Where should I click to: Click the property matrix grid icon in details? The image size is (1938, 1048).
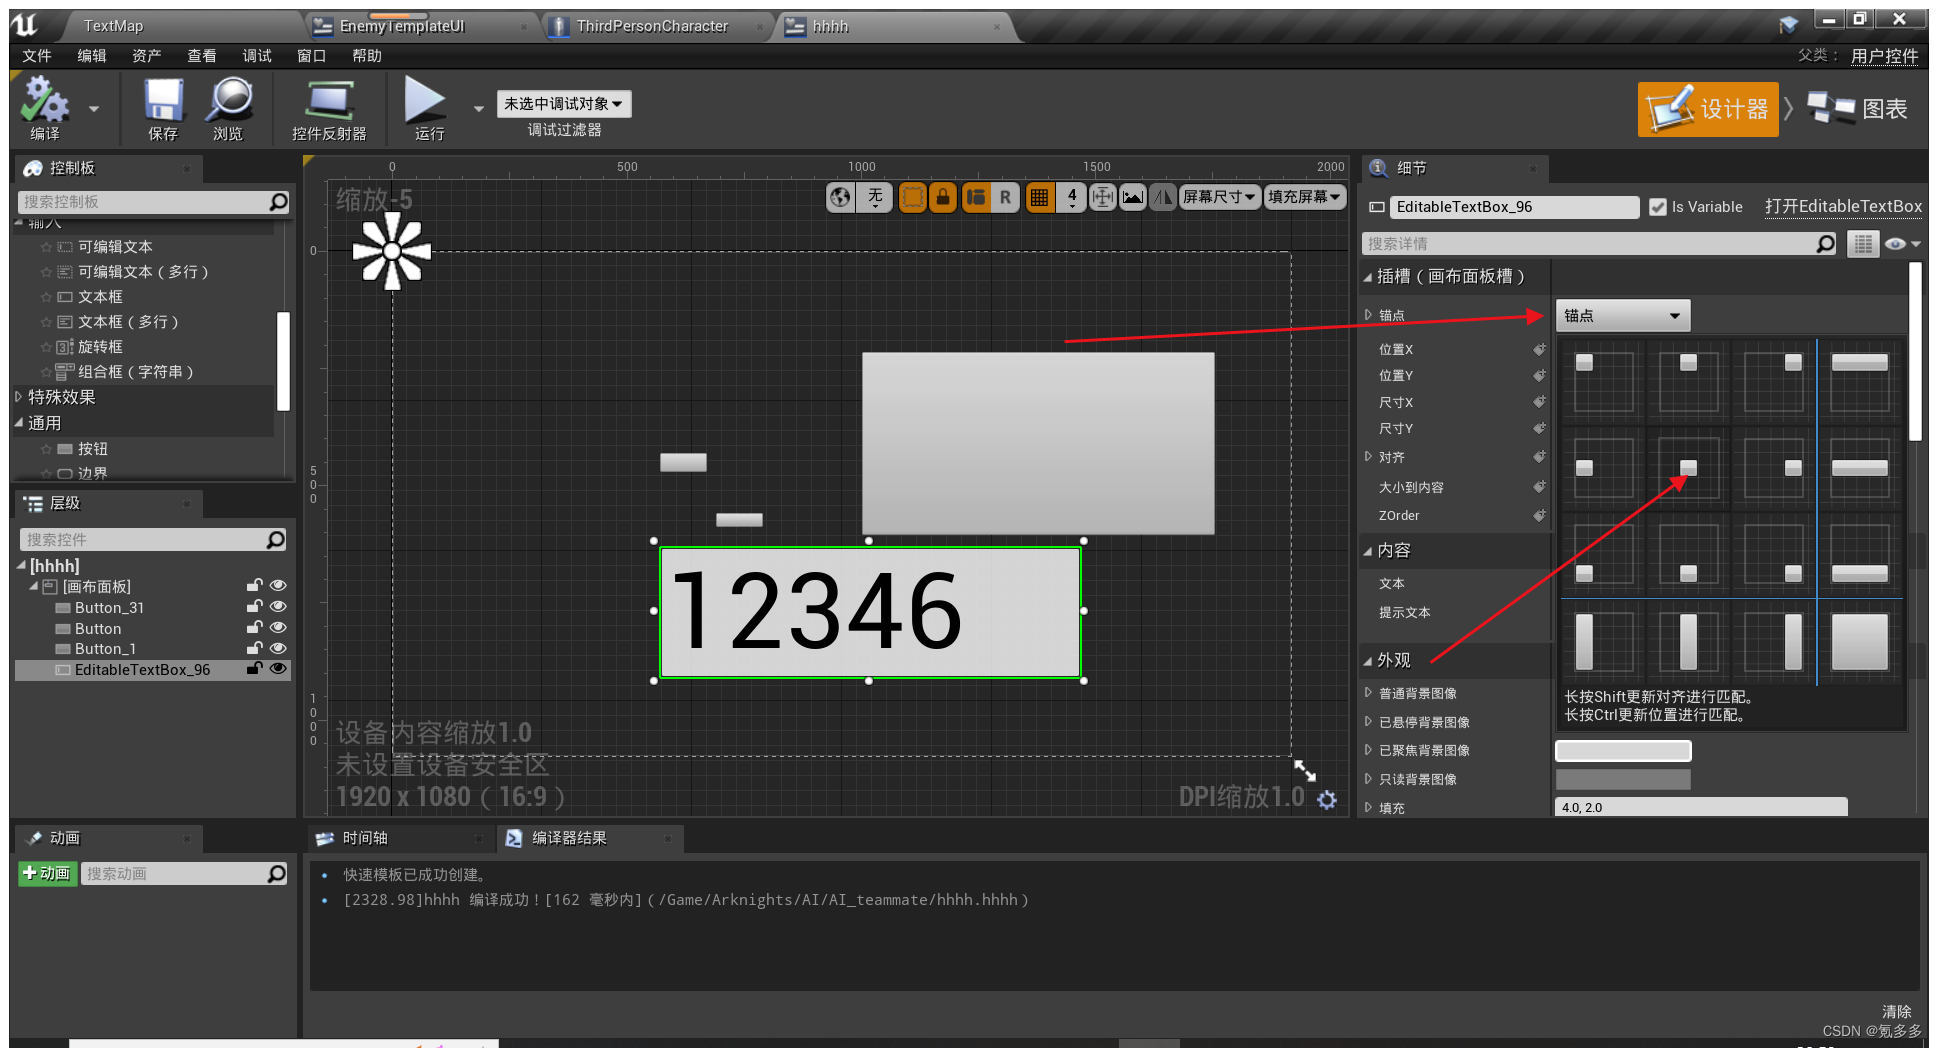pos(1862,244)
